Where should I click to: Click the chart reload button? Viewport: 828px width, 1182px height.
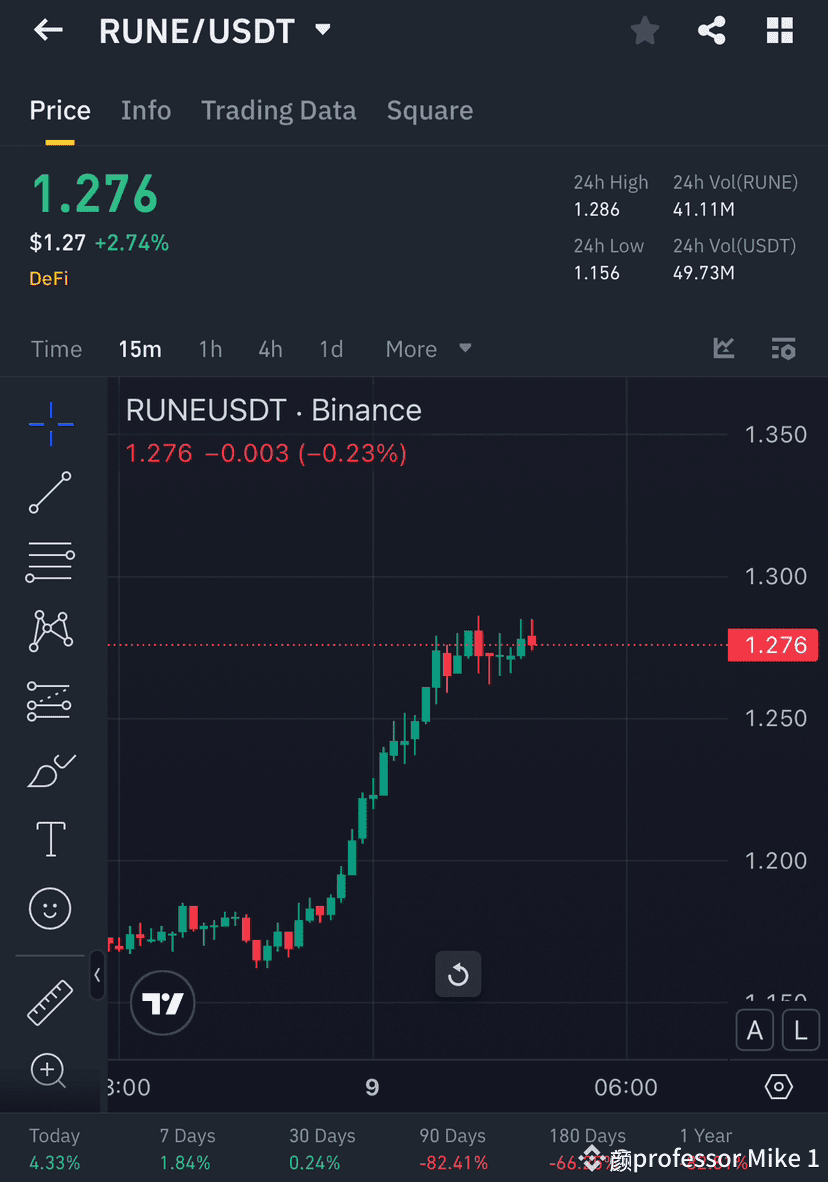click(458, 974)
